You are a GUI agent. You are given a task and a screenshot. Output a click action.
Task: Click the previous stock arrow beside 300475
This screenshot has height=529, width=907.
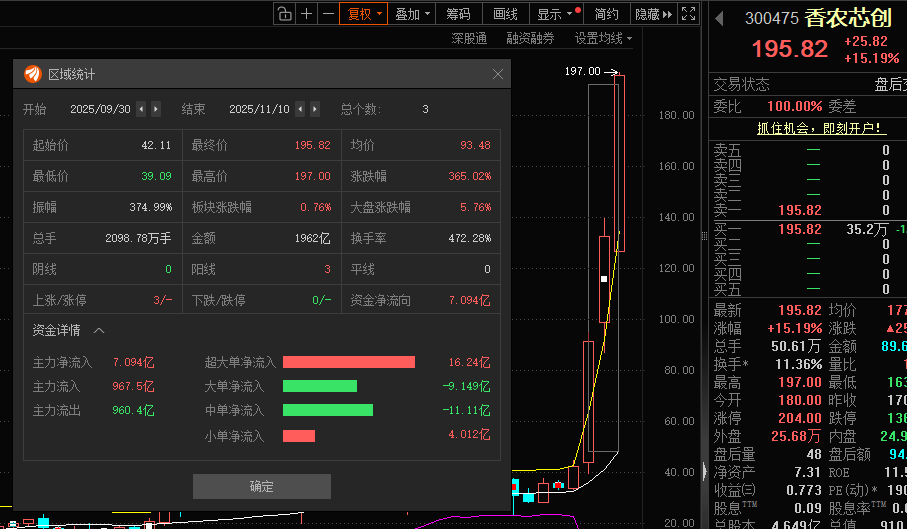pyautogui.click(x=720, y=19)
